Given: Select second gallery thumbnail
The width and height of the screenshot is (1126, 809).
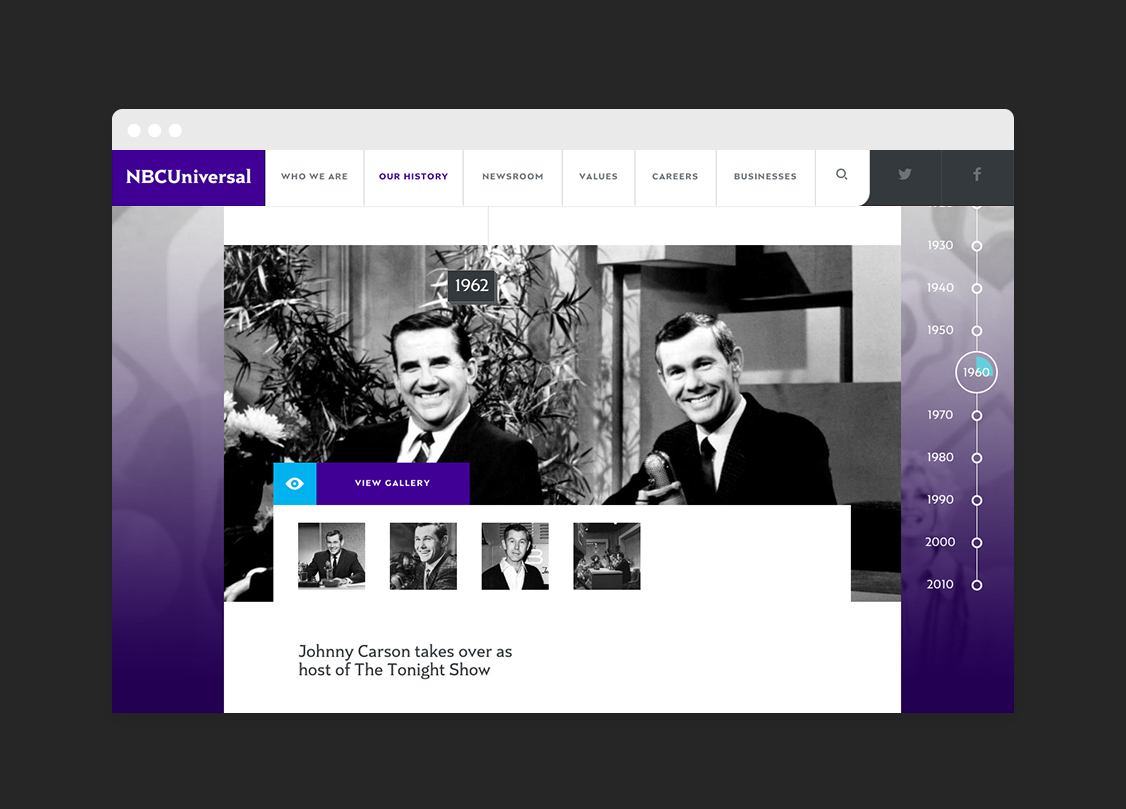Looking at the screenshot, I should (x=423, y=556).
